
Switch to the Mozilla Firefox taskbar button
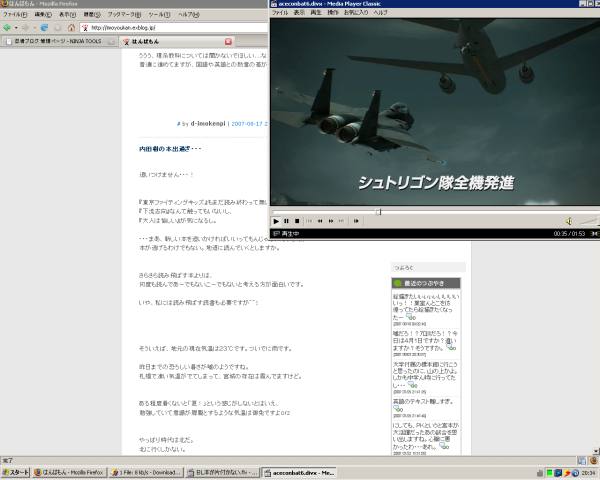coord(69,473)
